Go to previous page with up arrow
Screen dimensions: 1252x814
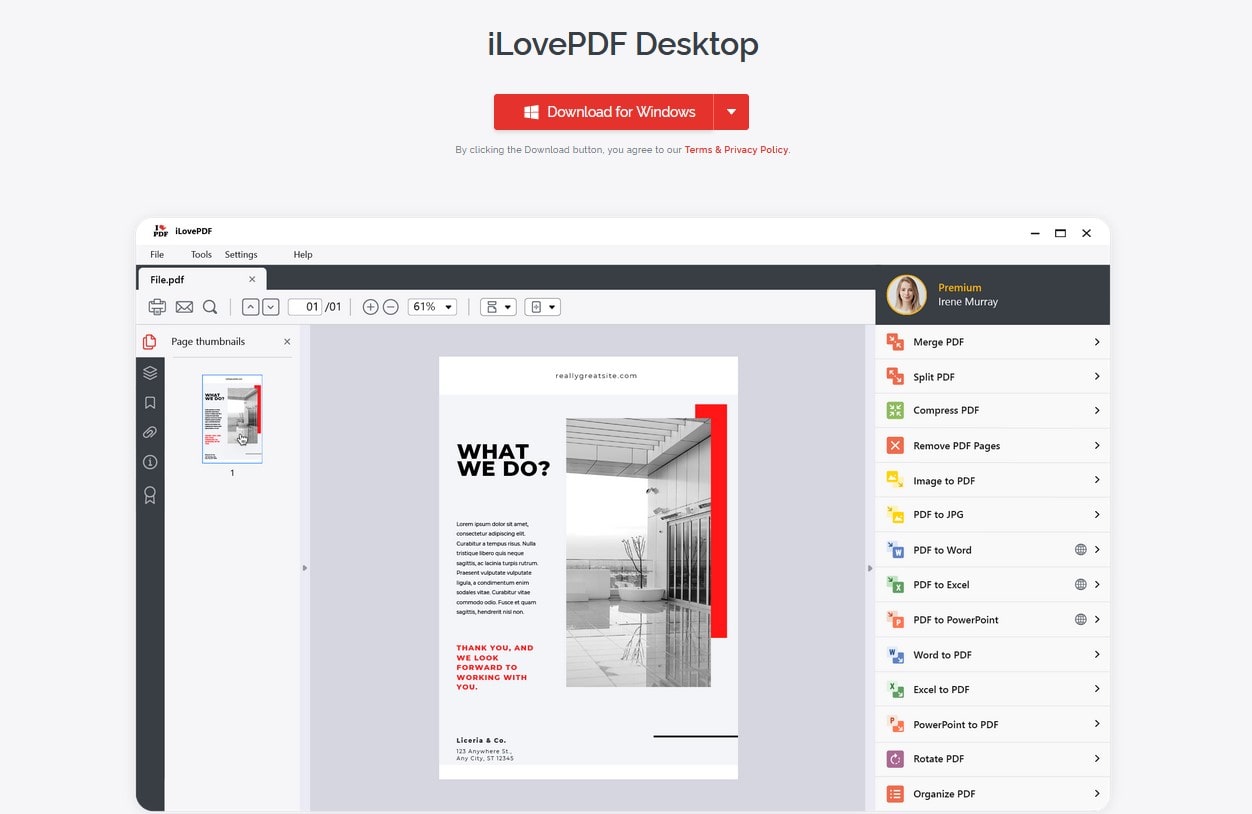251,307
